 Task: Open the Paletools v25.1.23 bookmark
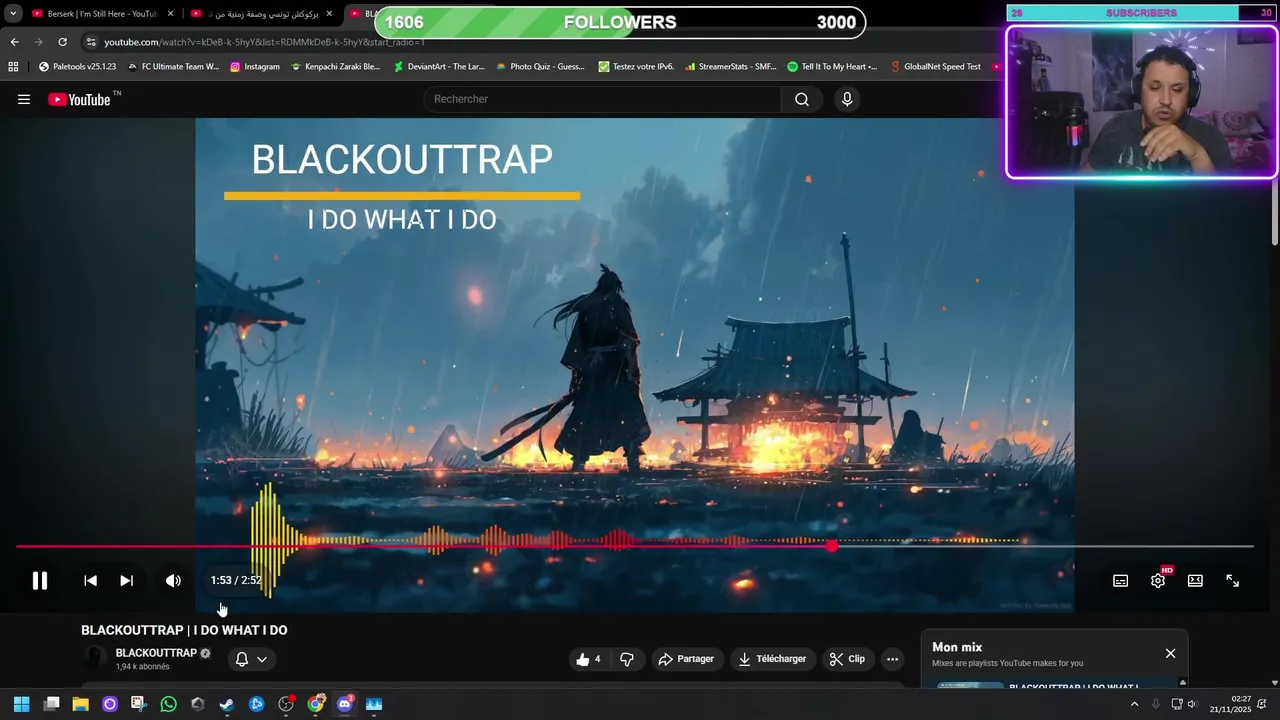[77, 67]
